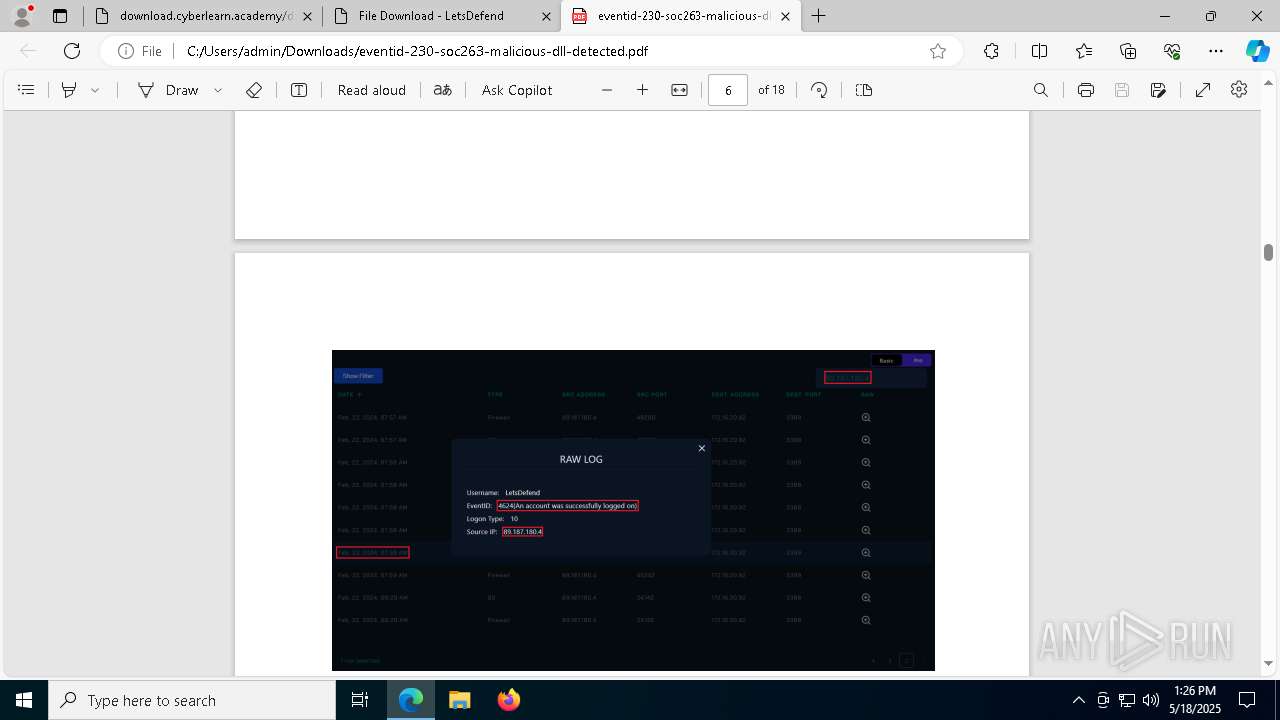Click the vertical scrollbar thumb
Viewport: 1280px width, 720px height.
1268,252
